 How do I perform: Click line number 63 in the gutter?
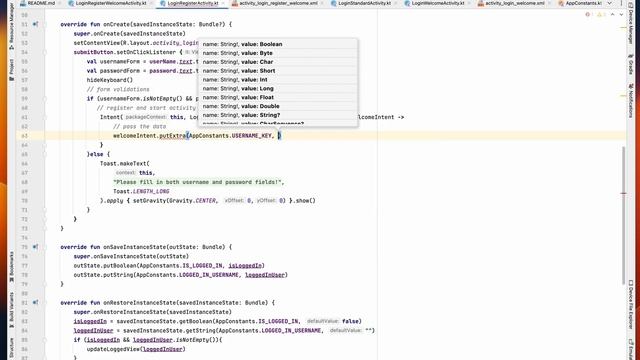tap(24, 136)
